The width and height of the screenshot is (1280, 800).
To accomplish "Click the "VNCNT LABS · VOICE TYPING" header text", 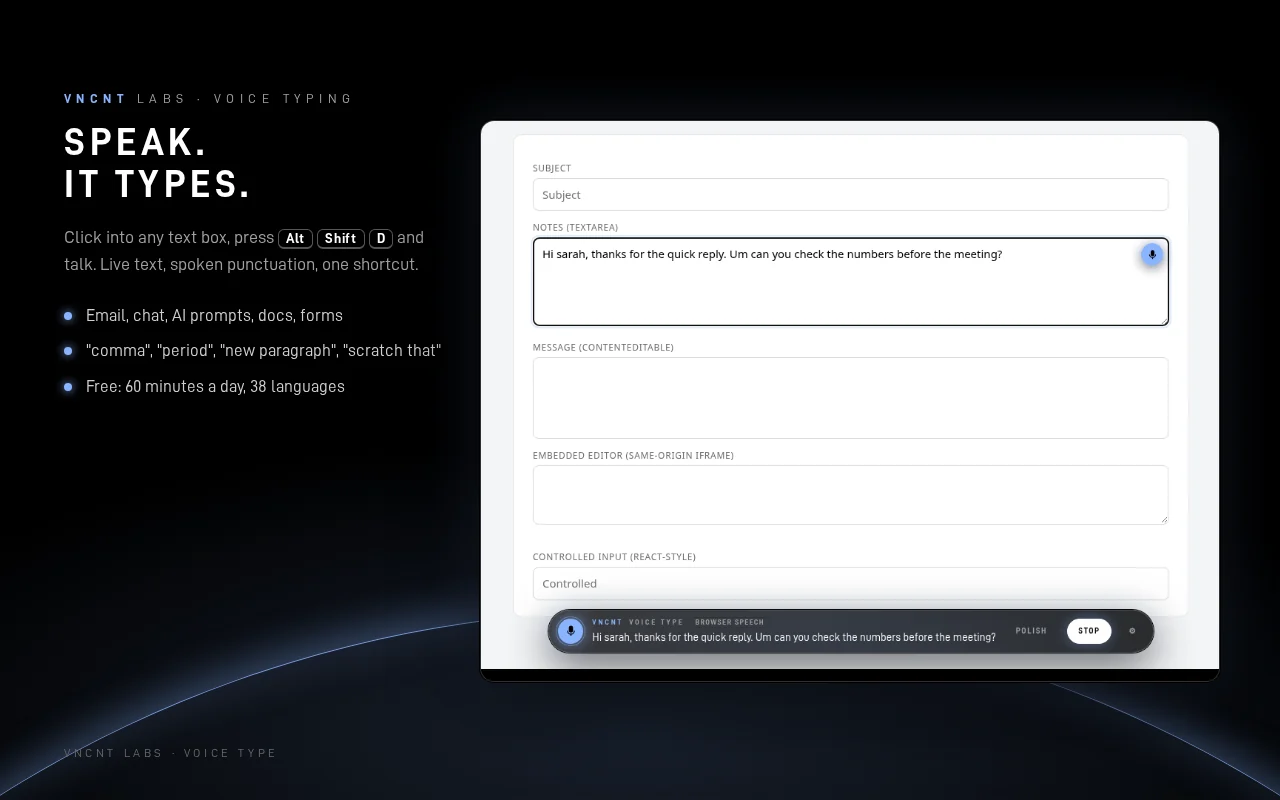I will (209, 98).
